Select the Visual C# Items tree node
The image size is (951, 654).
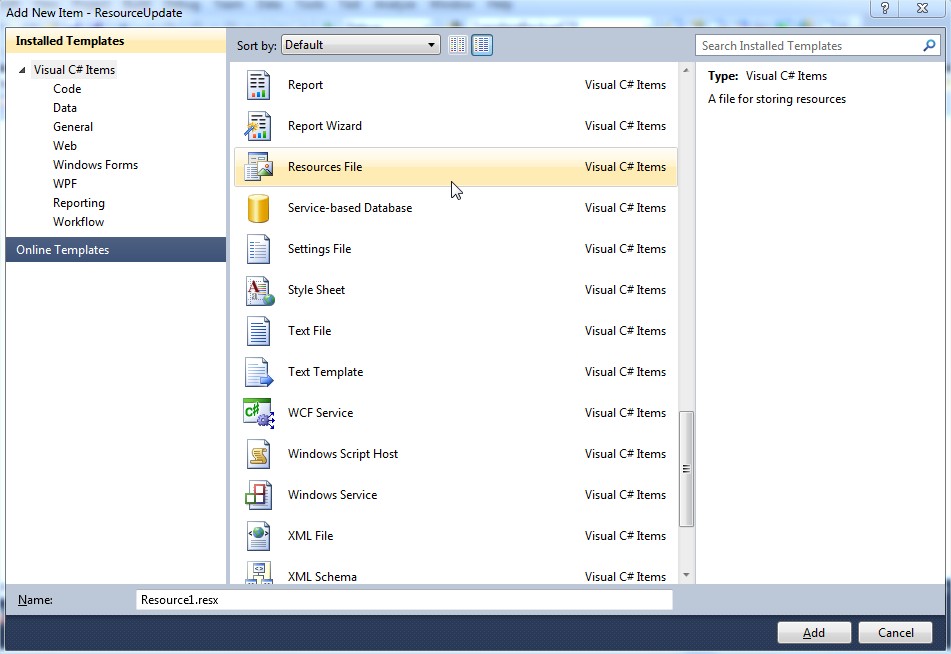pyautogui.click(x=74, y=70)
